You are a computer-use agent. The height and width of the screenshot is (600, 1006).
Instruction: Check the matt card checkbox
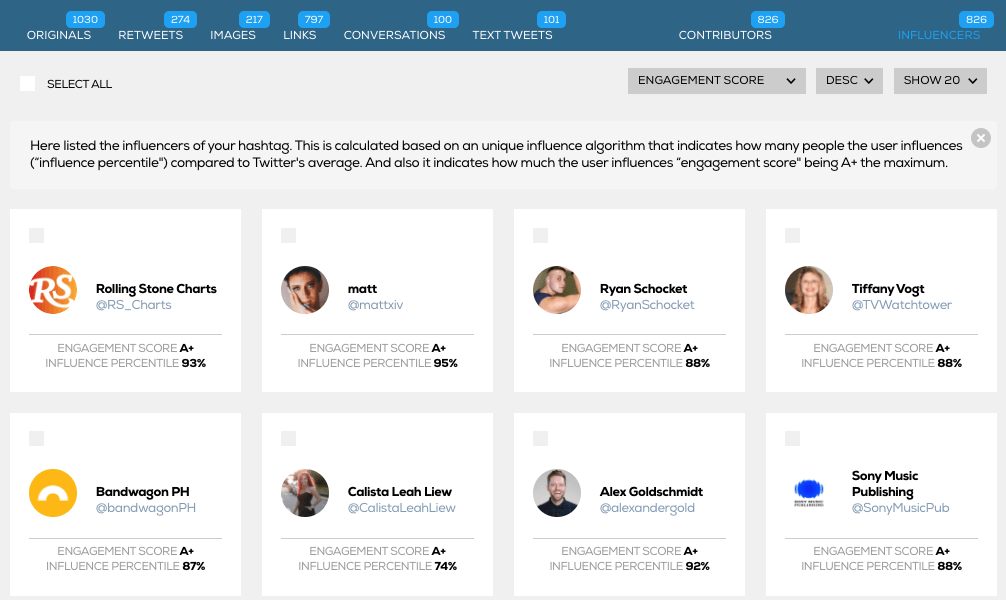click(x=289, y=236)
